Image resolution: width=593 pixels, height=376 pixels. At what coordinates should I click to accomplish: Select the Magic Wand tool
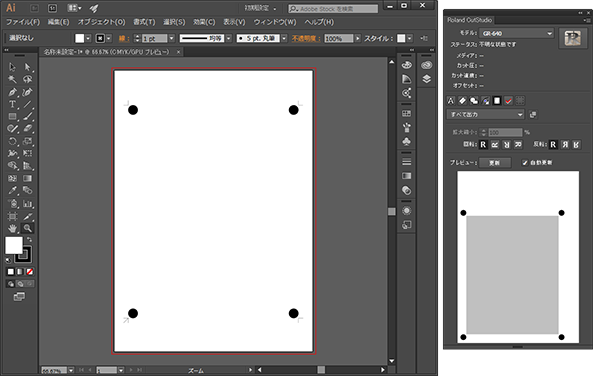click(12, 79)
